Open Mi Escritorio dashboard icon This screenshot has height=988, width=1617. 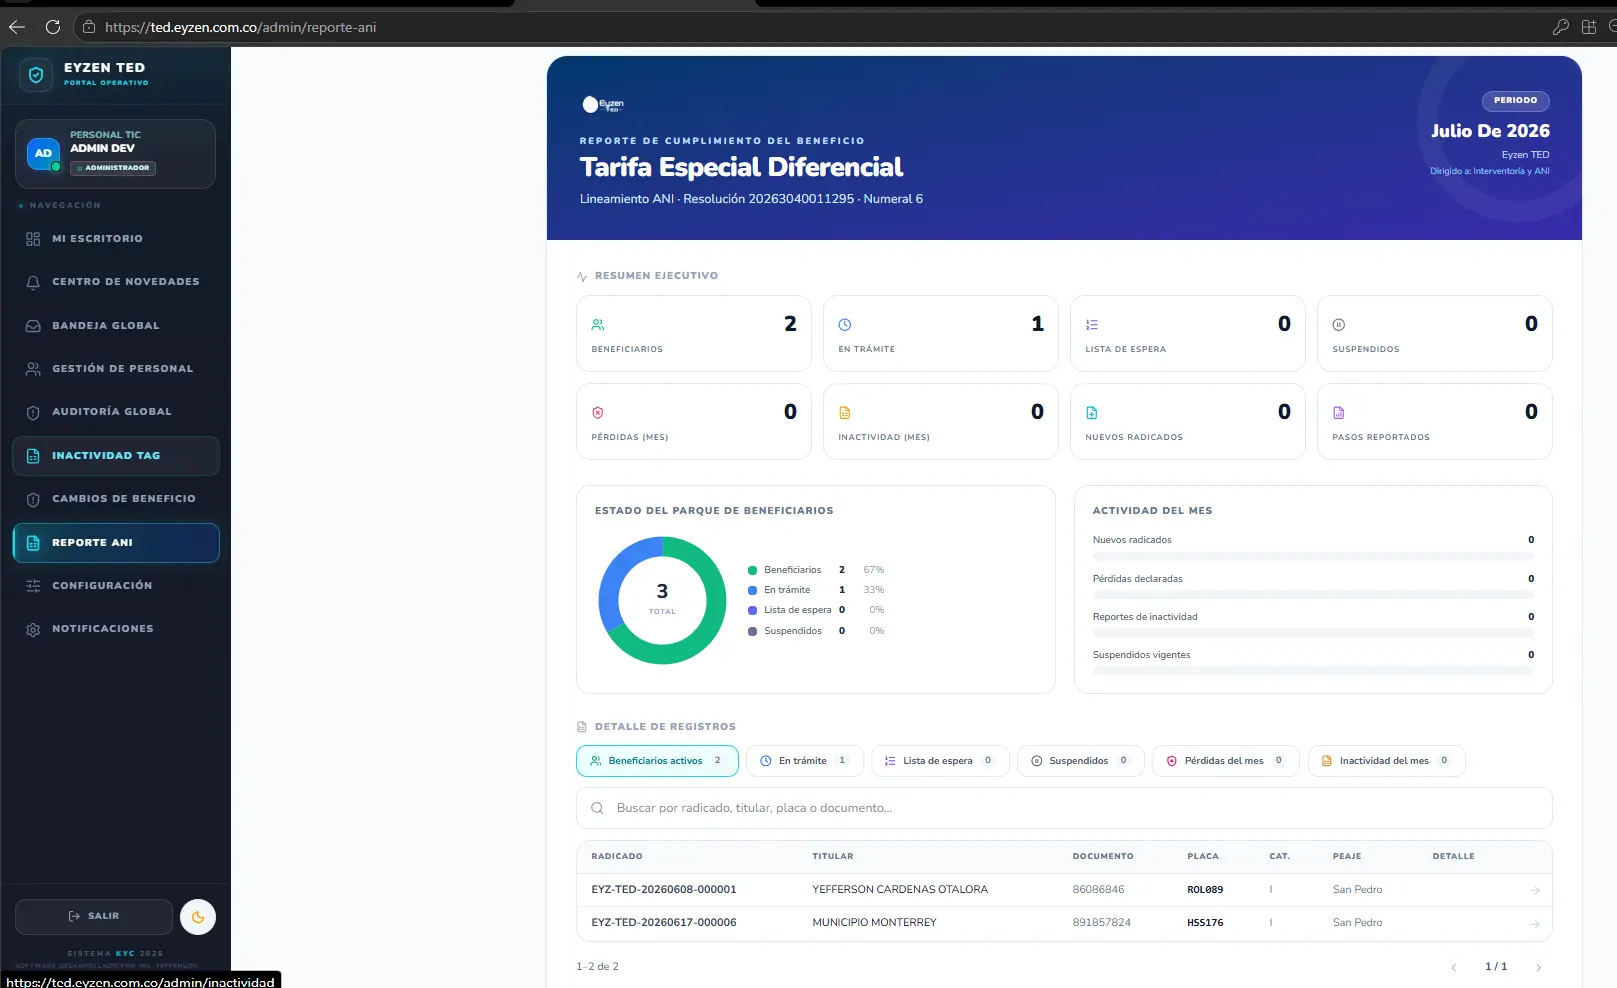tap(33, 239)
